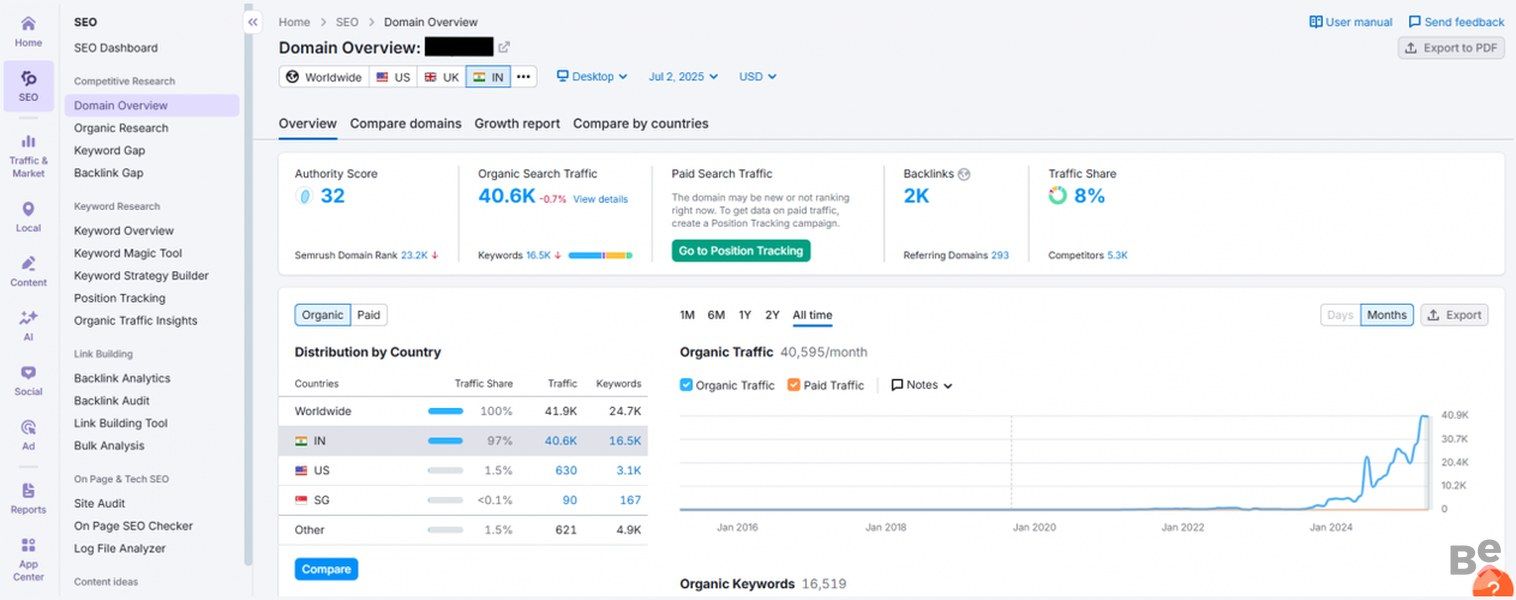Open the AI sparkle icon
The image size is (1516, 600).
coord(28,319)
